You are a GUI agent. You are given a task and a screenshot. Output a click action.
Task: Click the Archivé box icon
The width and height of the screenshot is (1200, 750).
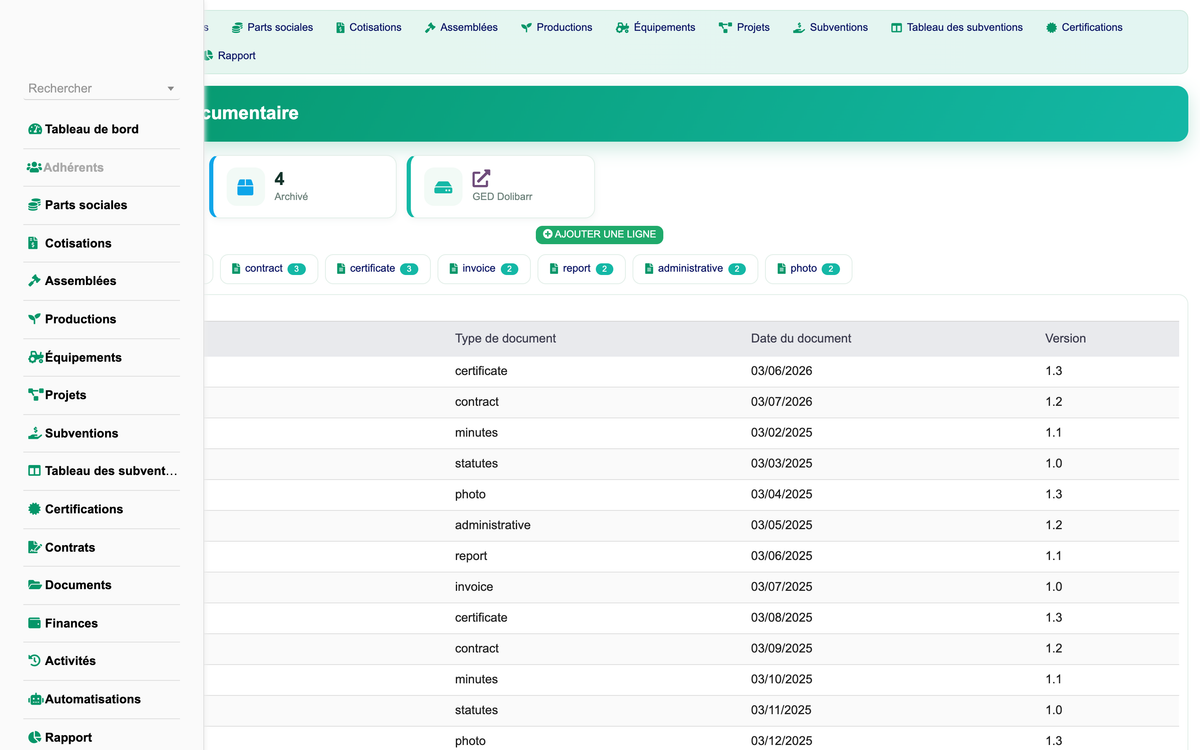coord(246,187)
